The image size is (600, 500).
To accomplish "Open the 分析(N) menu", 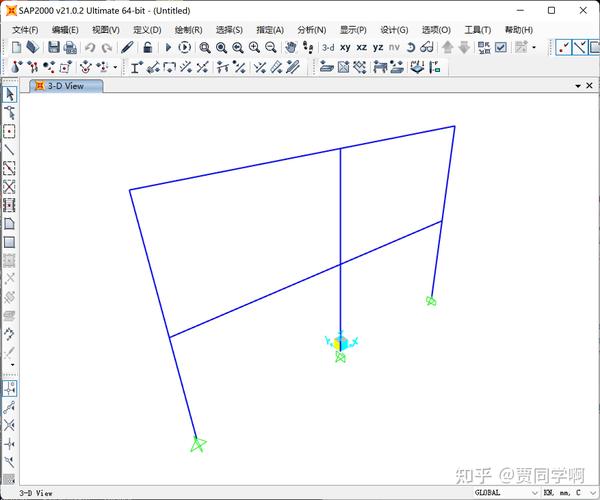I will pyautogui.click(x=312, y=30).
